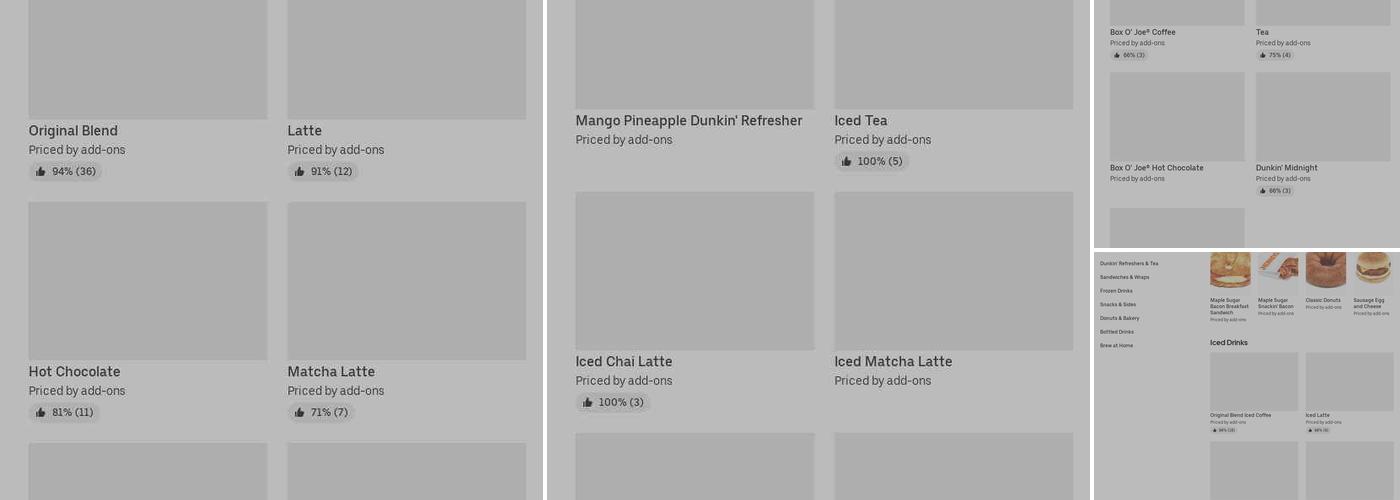Click Dunkin' Midnight thumbs-up rating icon
1400x500 pixels.
point(1263,191)
